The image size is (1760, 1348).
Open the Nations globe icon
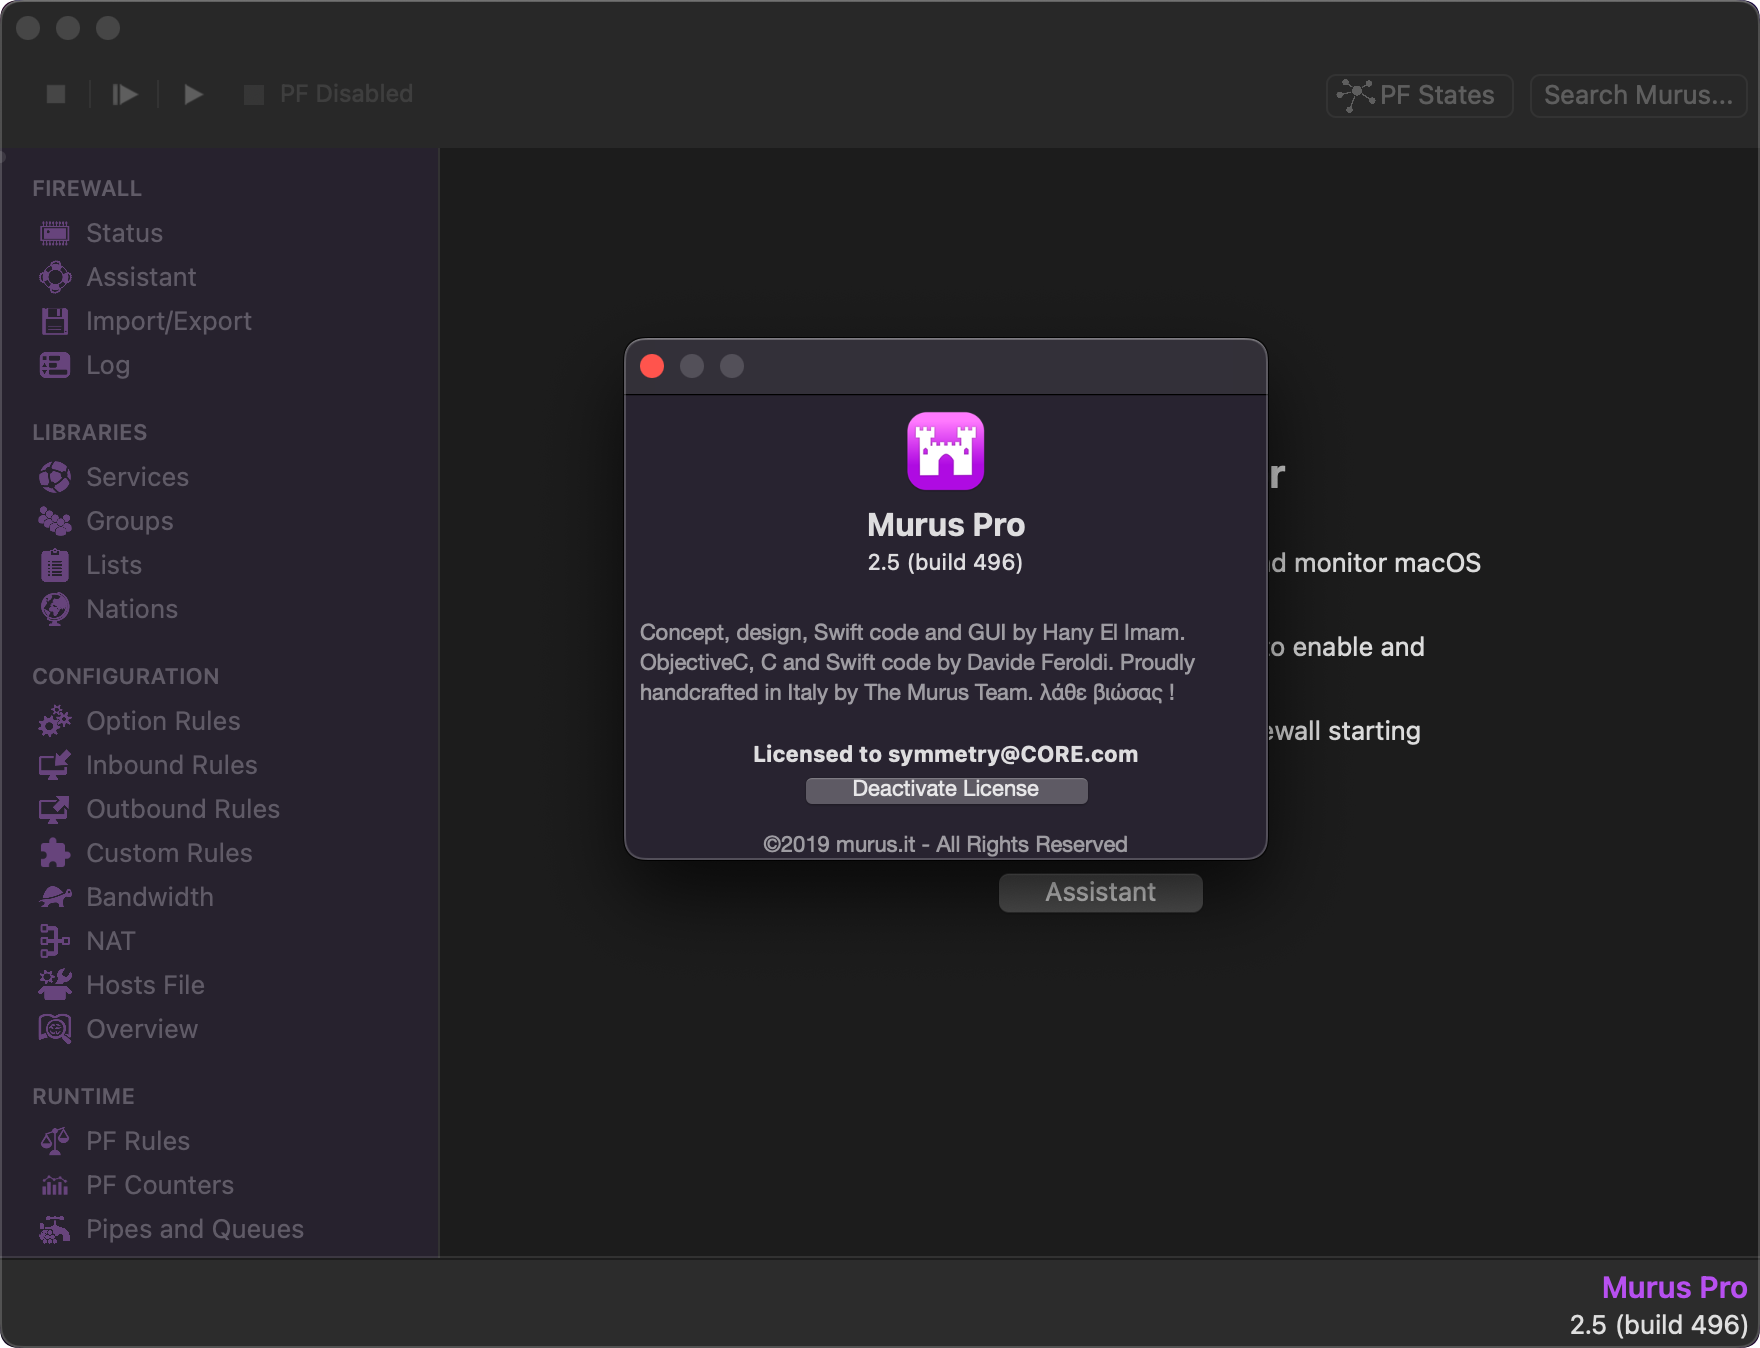click(55, 609)
